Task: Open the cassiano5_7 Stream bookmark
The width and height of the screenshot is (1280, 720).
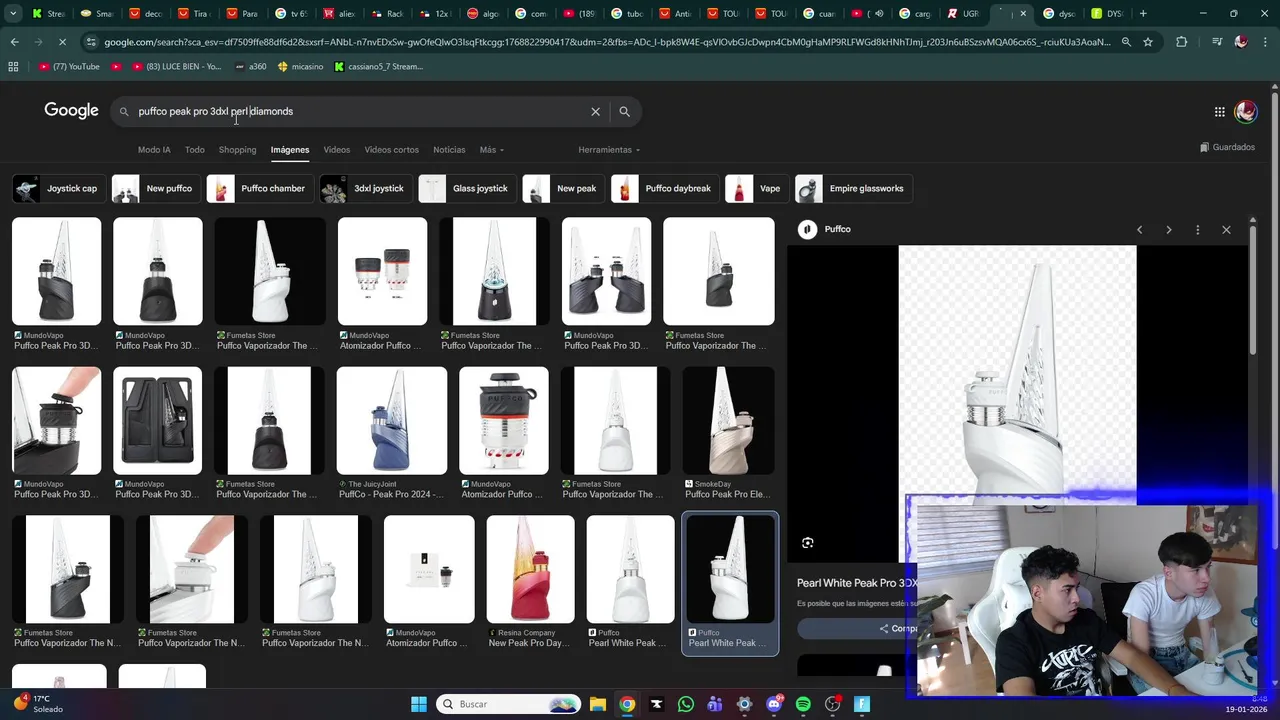Action: point(378,66)
